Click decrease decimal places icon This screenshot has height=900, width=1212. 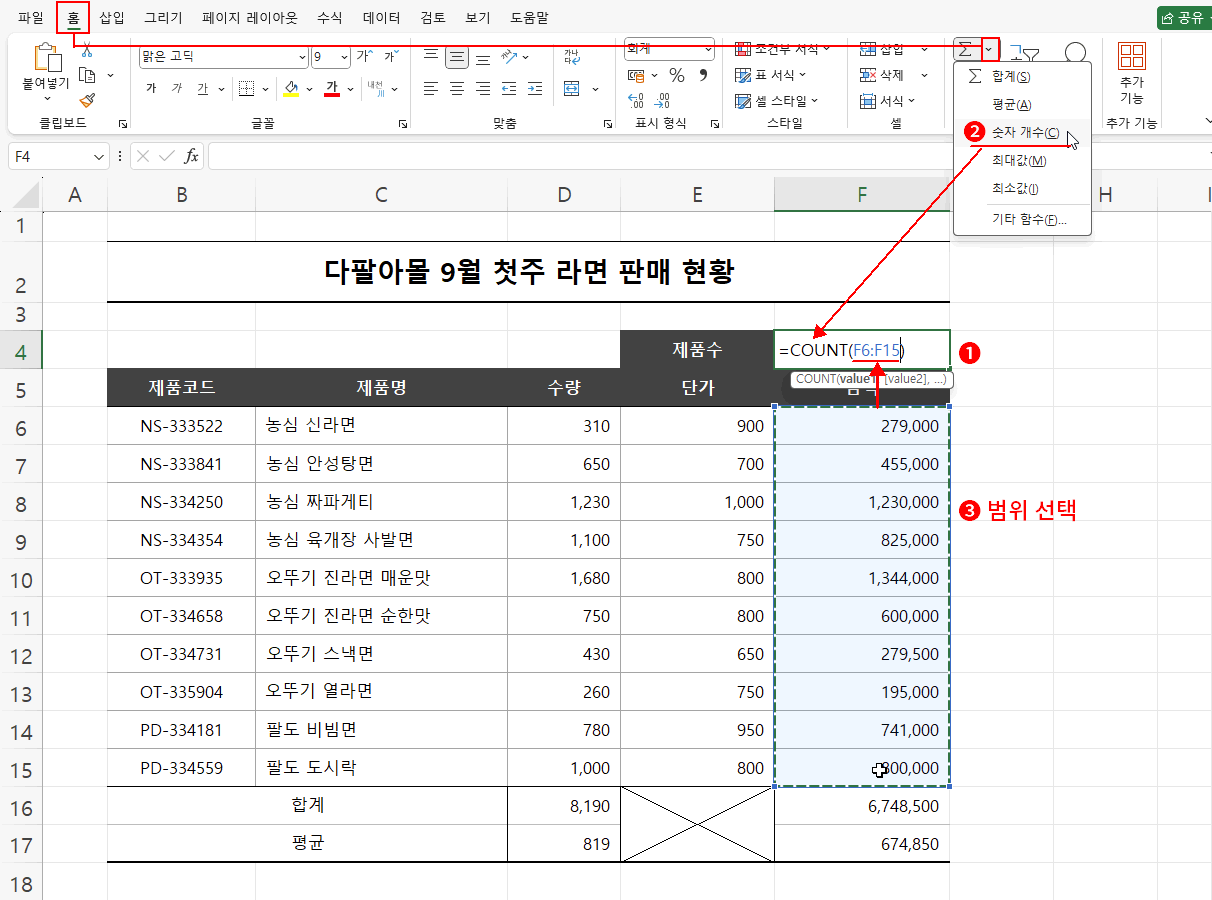coord(661,101)
